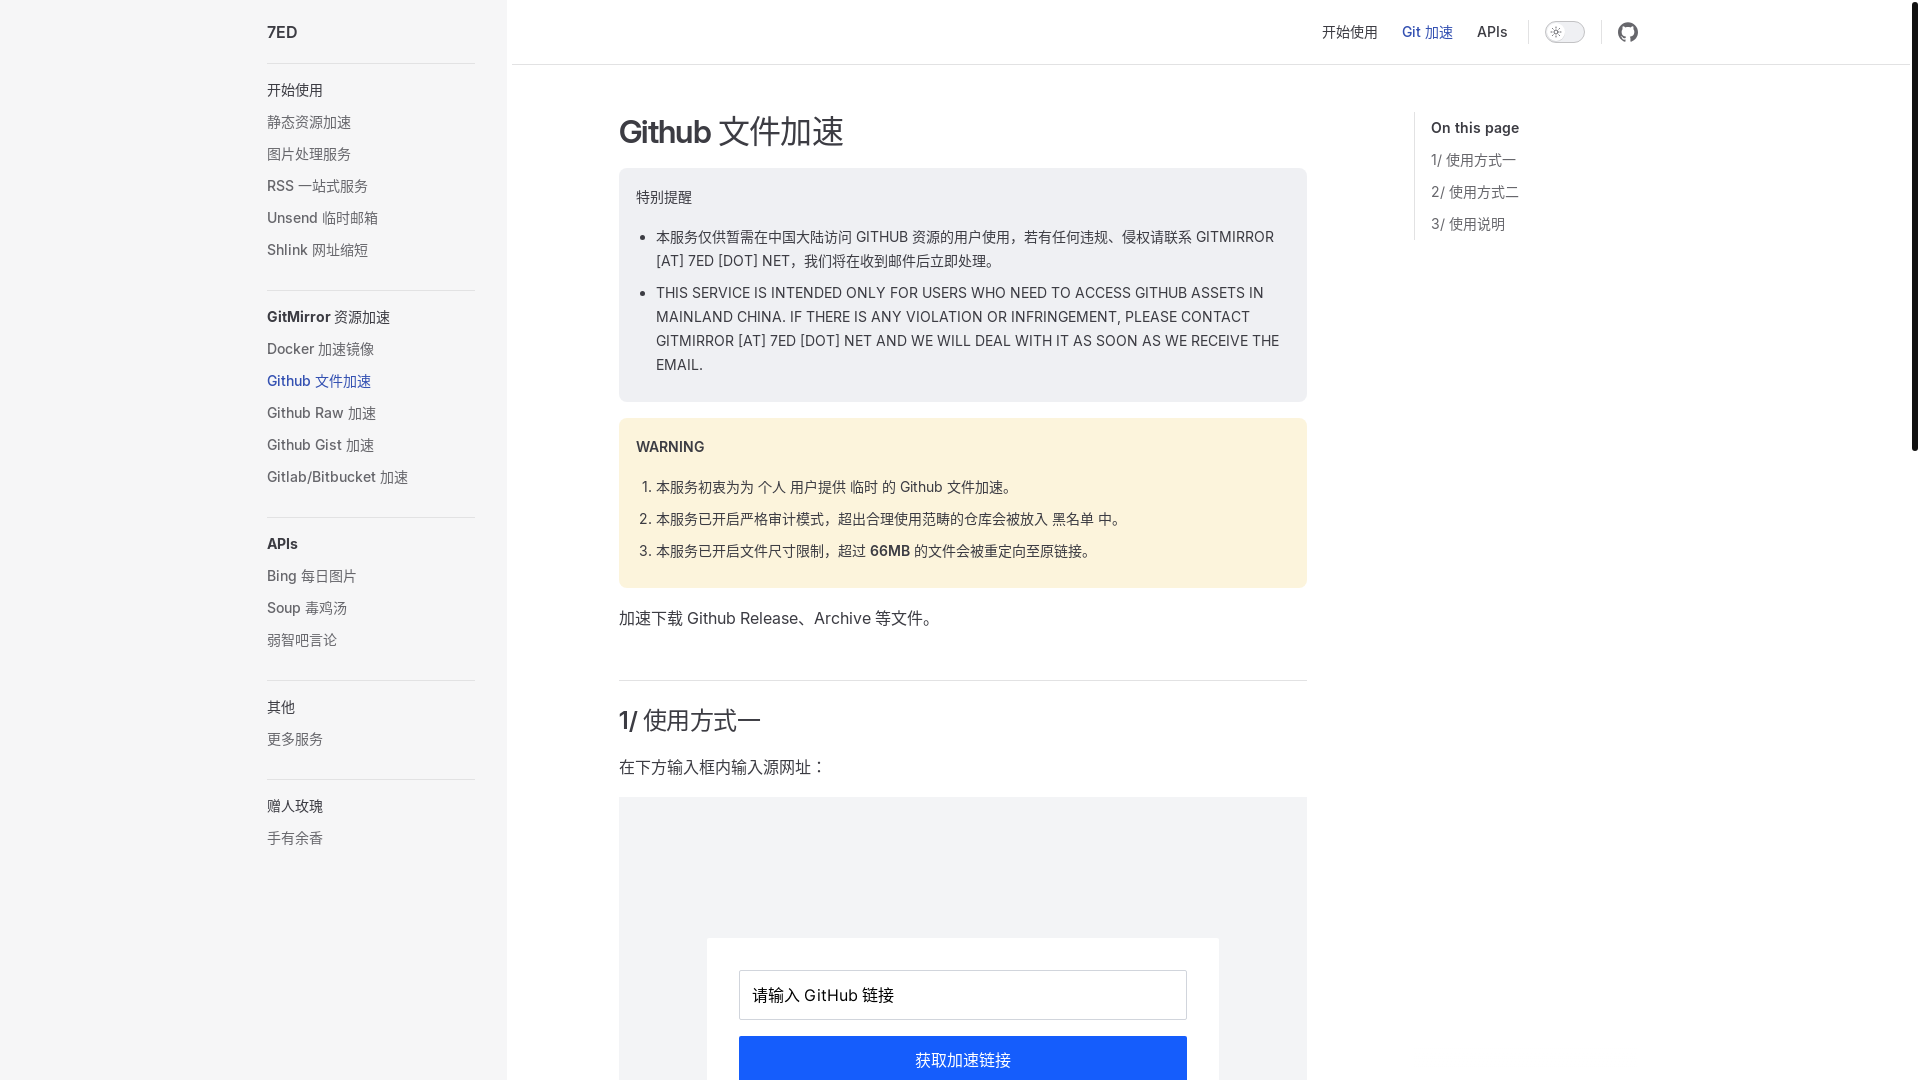The width and height of the screenshot is (1920, 1080).
Task: Open Docker 加速镜像 page
Action: click(320, 349)
